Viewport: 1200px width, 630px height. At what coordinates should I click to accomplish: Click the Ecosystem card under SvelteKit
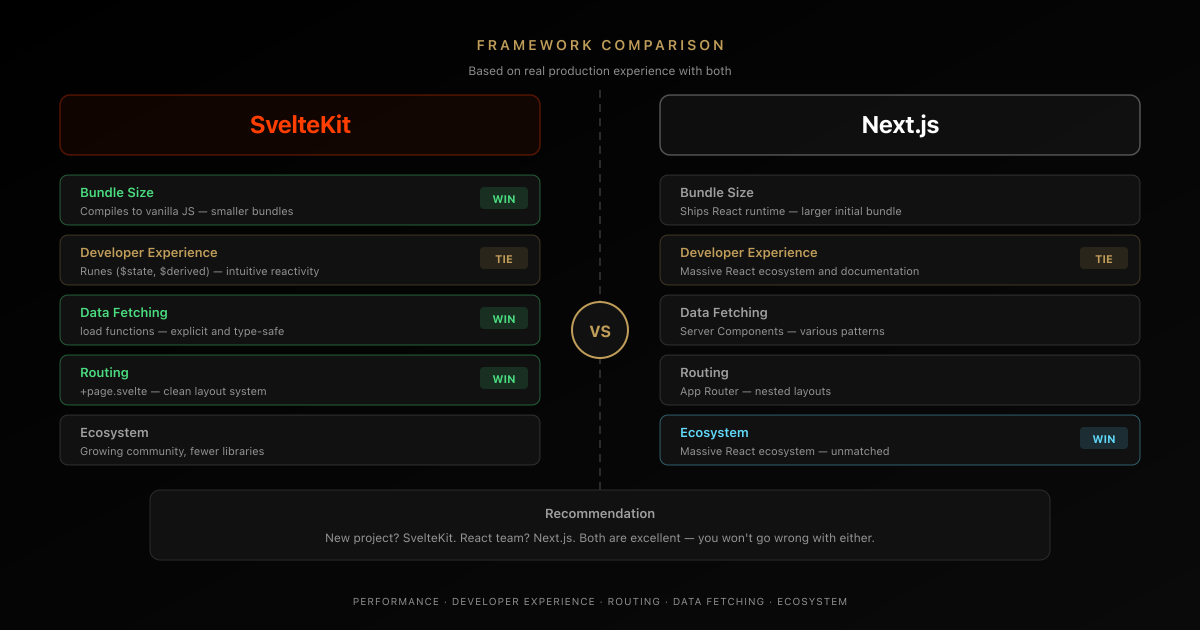click(300, 440)
